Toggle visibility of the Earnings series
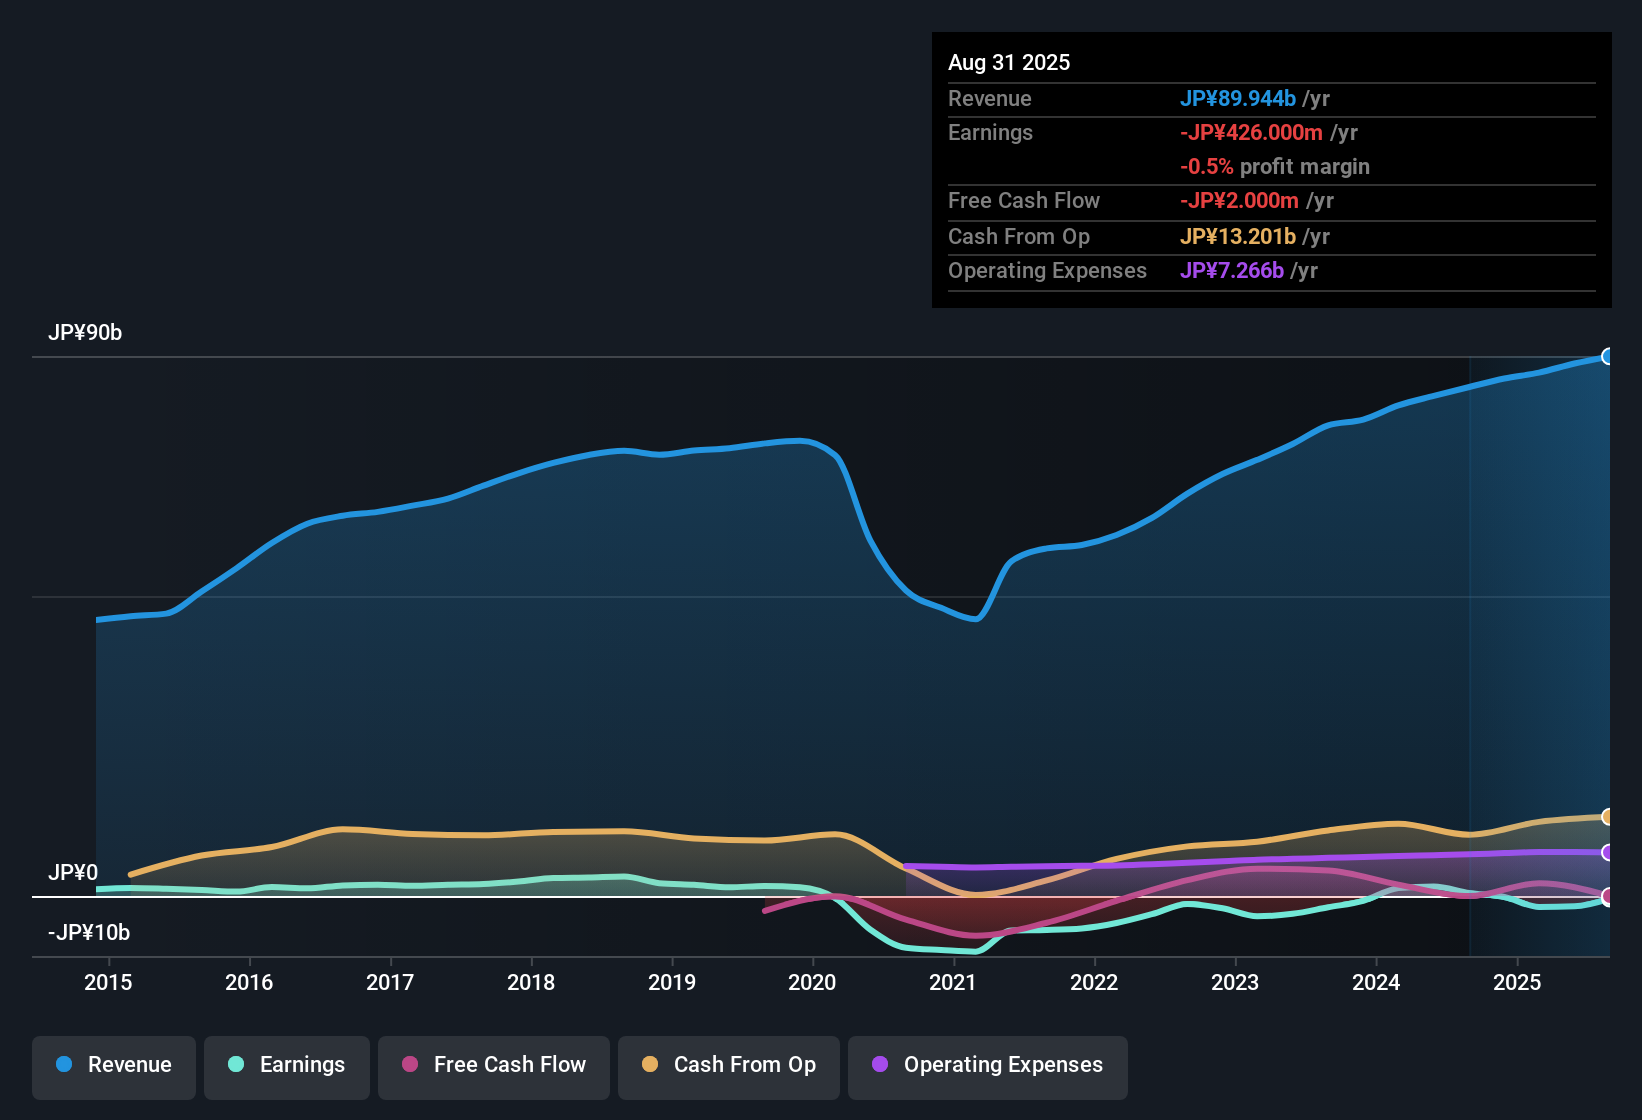Viewport: 1642px width, 1120px height. tap(287, 1065)
